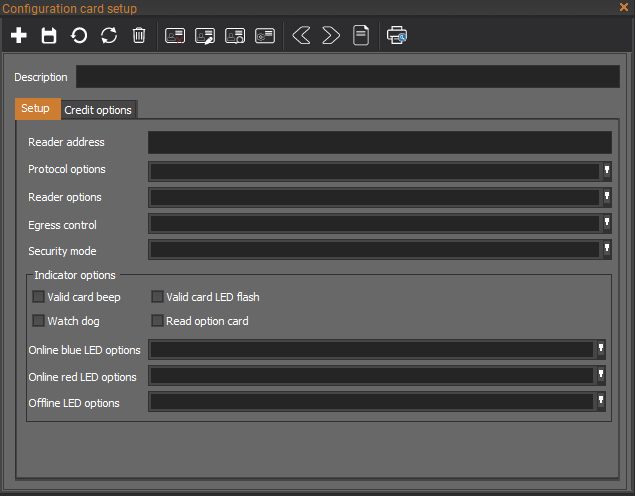Click inside the Description text field
Screen dimensions: 635x496
click(347, 77)
